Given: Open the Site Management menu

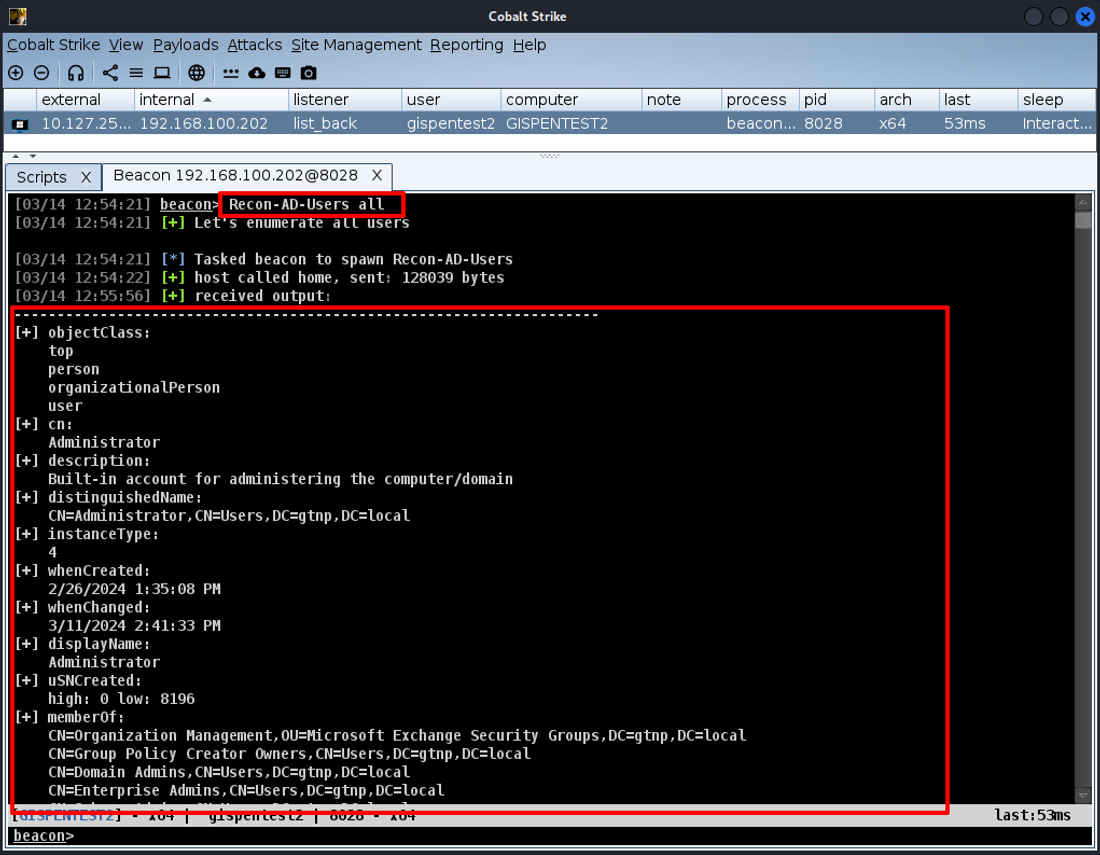Looking at the screenshot, I should tap(356, 45).
